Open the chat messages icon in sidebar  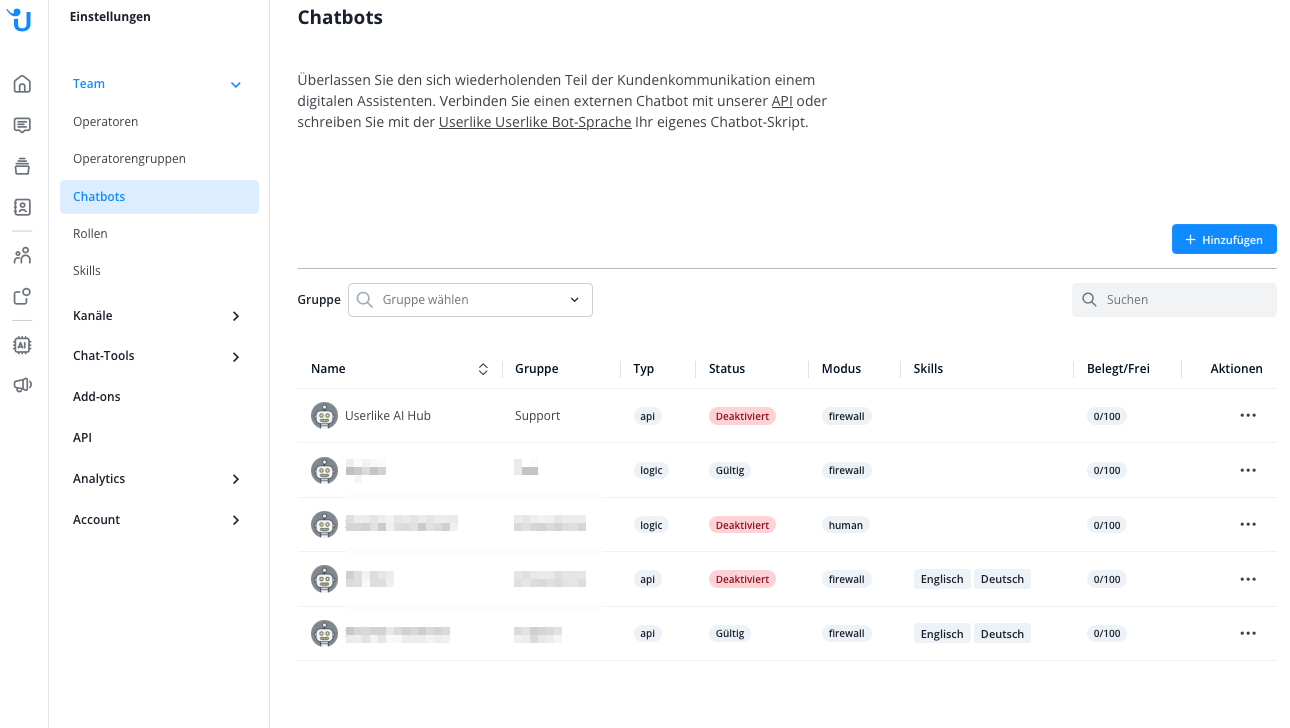click(x=22, y=125)
